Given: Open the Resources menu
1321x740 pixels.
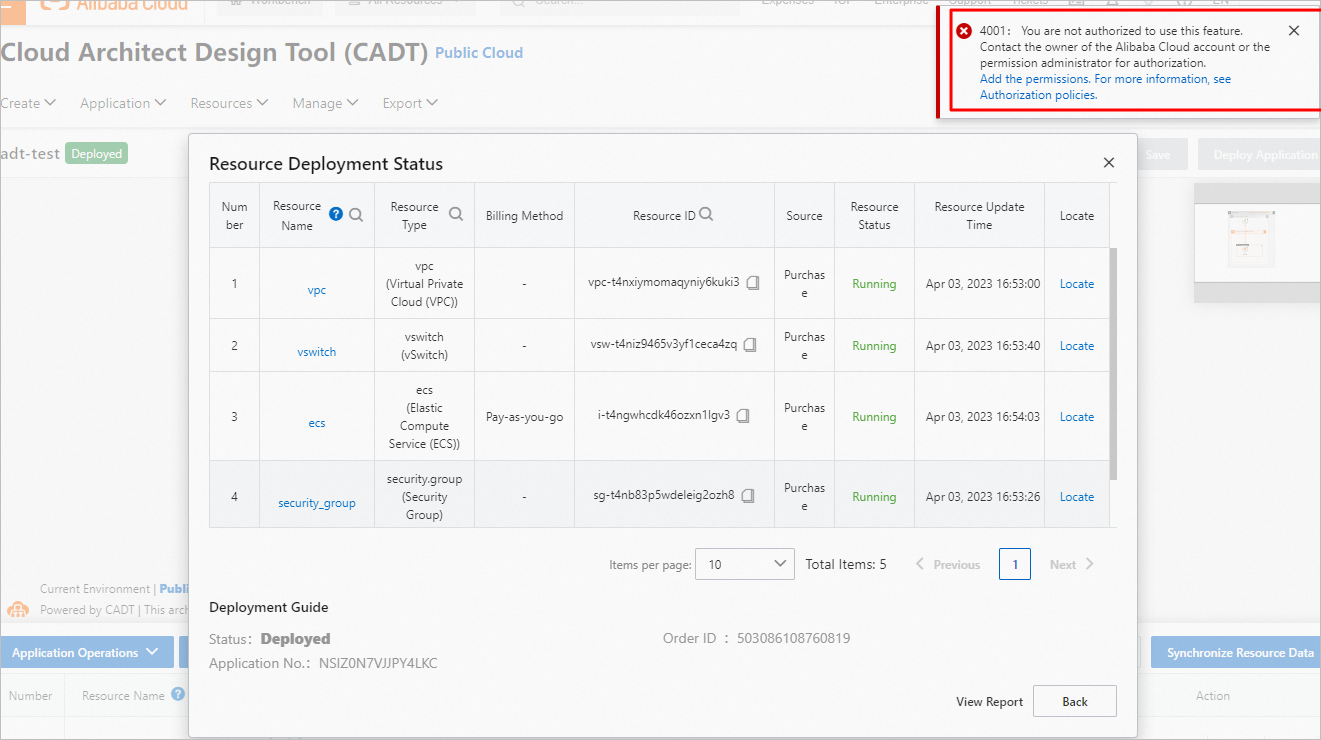Looking at the screenshot, I should (x=229, y=103).
